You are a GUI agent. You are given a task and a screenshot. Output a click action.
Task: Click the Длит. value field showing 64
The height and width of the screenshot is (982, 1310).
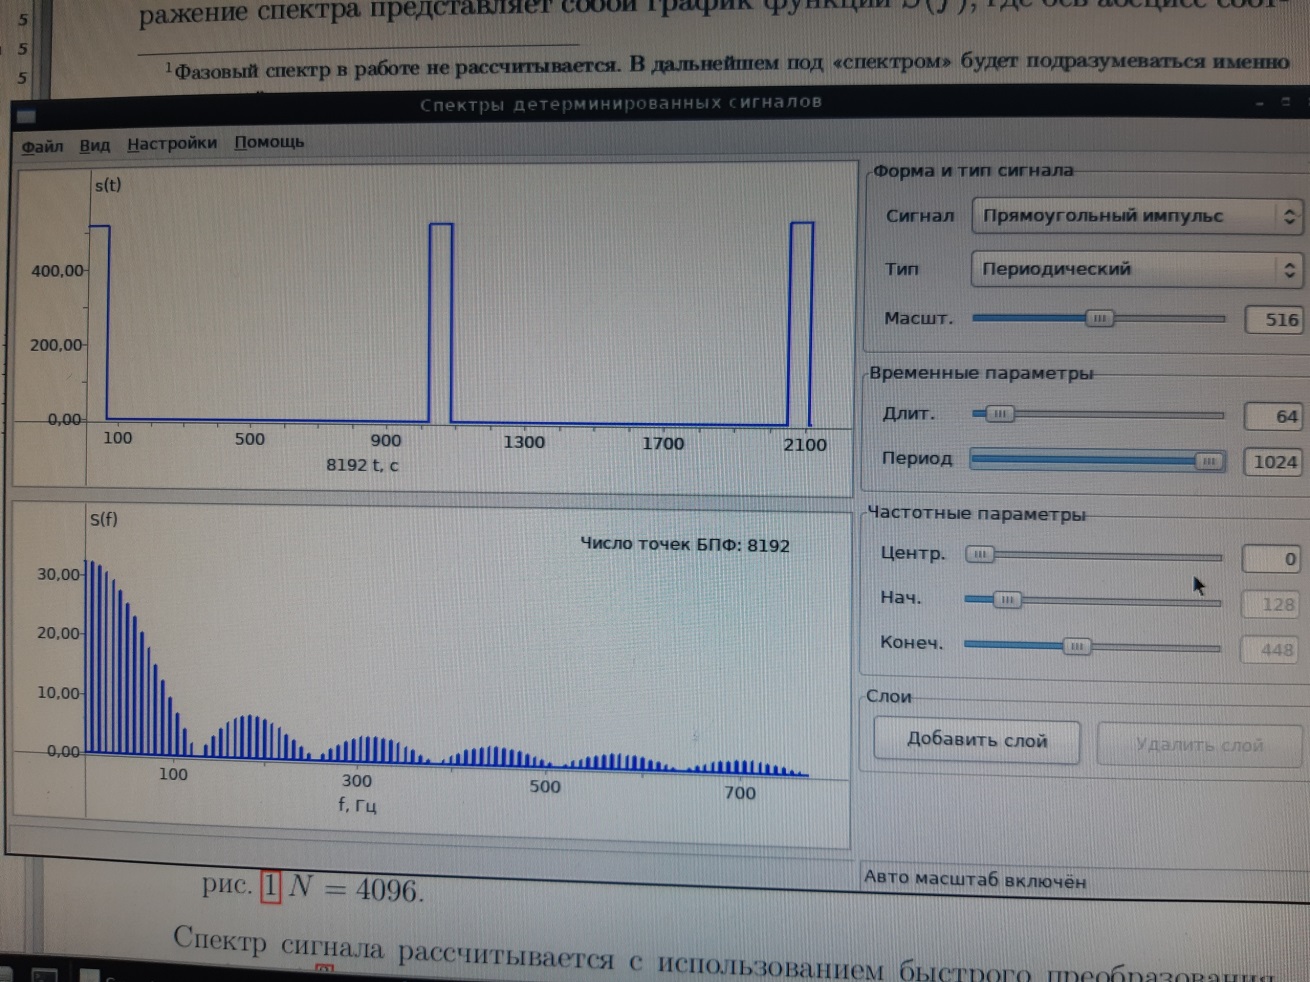1274,416
